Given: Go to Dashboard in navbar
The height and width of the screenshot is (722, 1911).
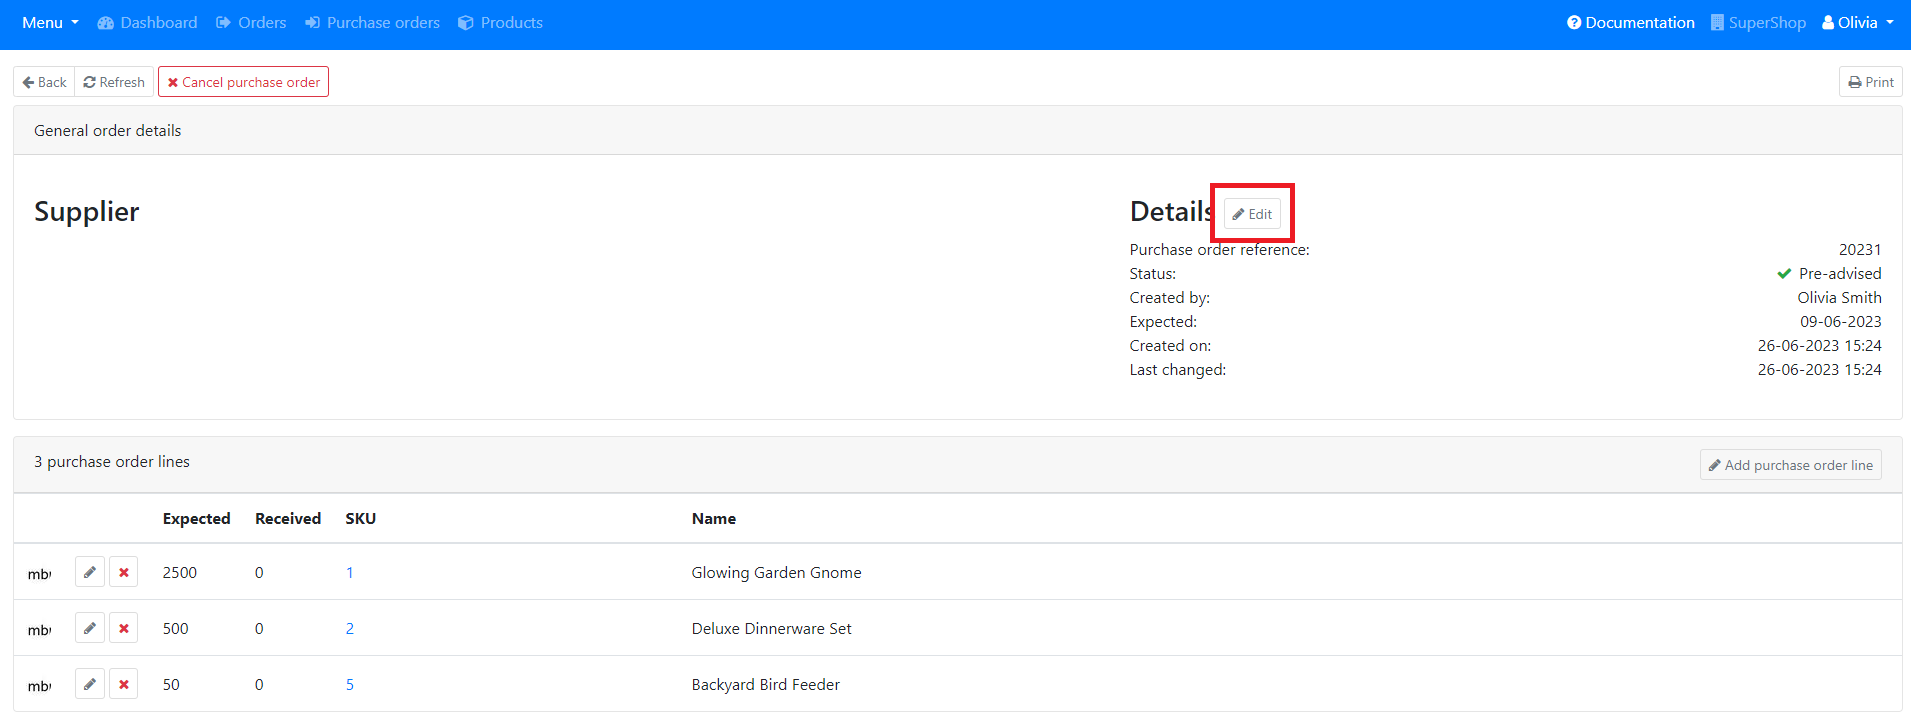Looking at the screenshot, I should pyautogui.click(x=147, y=23).
